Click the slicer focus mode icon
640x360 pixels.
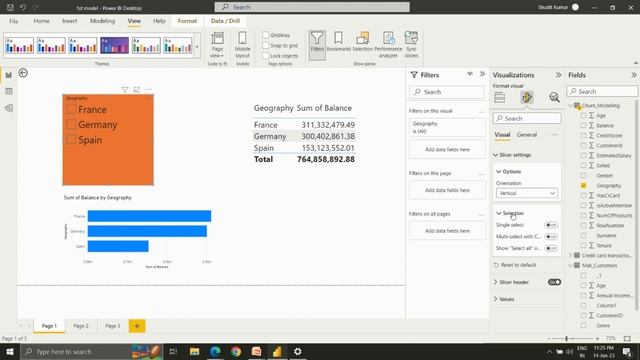137,90
